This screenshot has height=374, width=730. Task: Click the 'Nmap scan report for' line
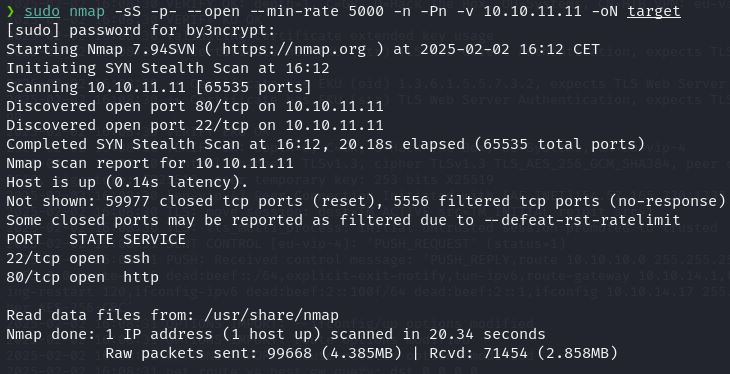(149, 163)
